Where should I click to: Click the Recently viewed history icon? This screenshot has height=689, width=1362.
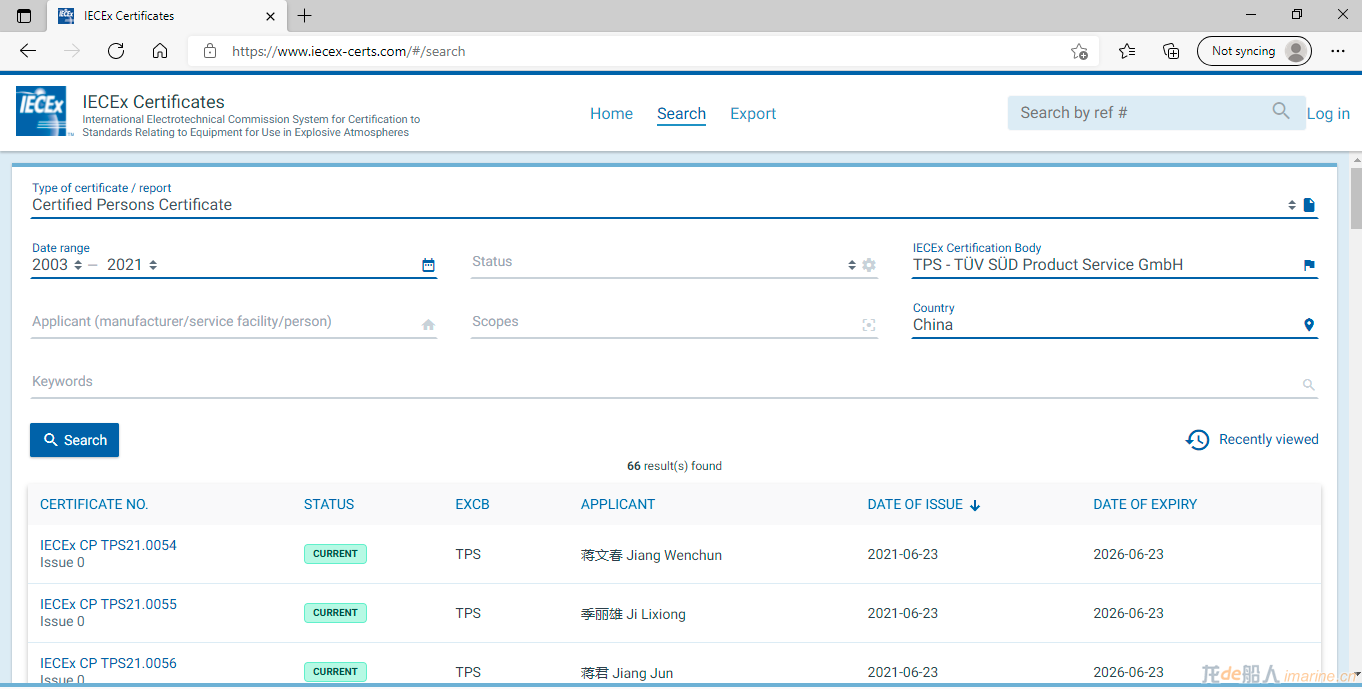point(1197,440)
